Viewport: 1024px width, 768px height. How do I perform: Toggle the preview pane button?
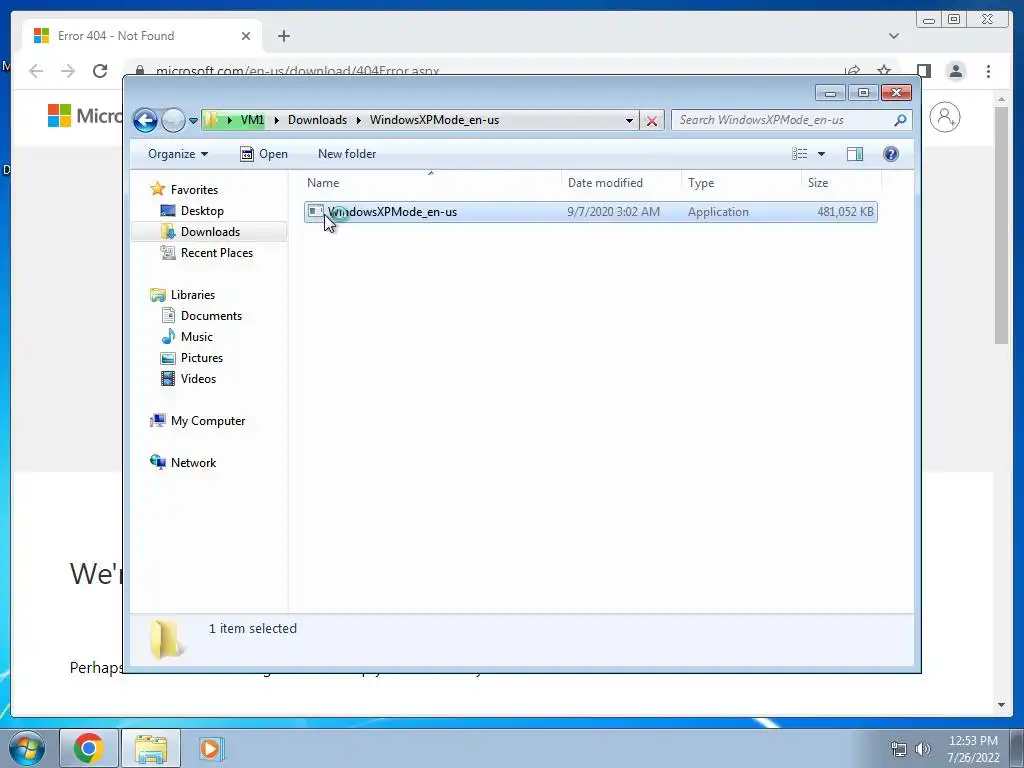point(855,154)
